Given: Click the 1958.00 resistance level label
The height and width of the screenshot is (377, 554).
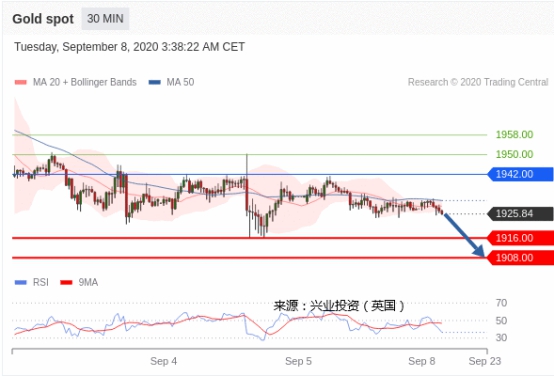Looking at the screenshot, I should pos(514,135).
